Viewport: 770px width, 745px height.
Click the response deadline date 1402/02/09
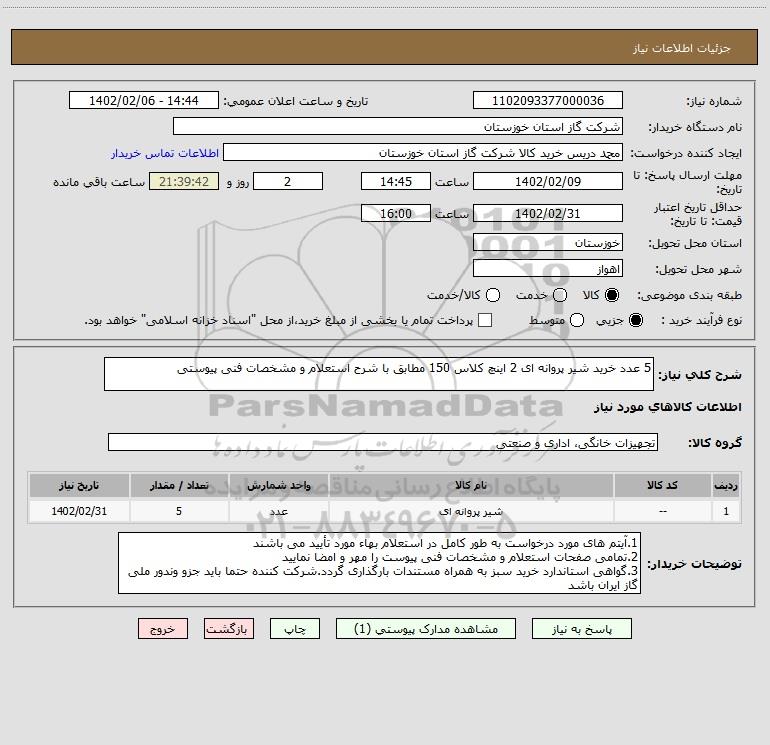pos(548,181)
